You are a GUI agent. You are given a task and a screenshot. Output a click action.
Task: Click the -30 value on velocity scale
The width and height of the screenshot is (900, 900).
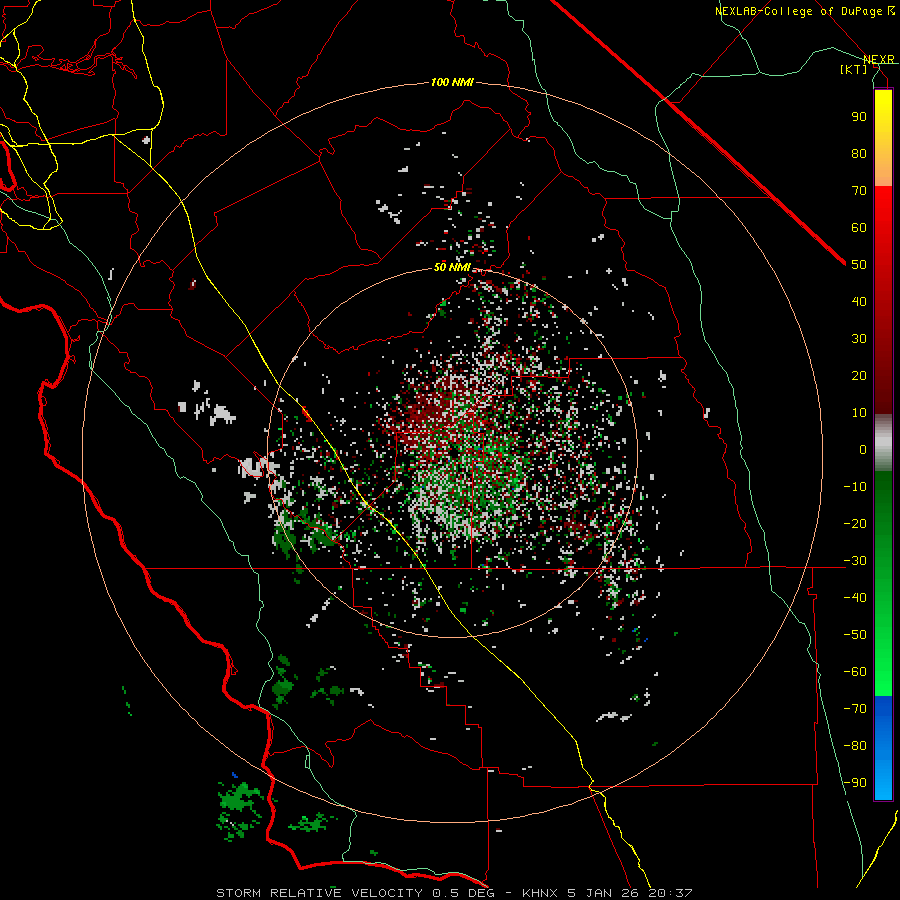pos(855,561)
